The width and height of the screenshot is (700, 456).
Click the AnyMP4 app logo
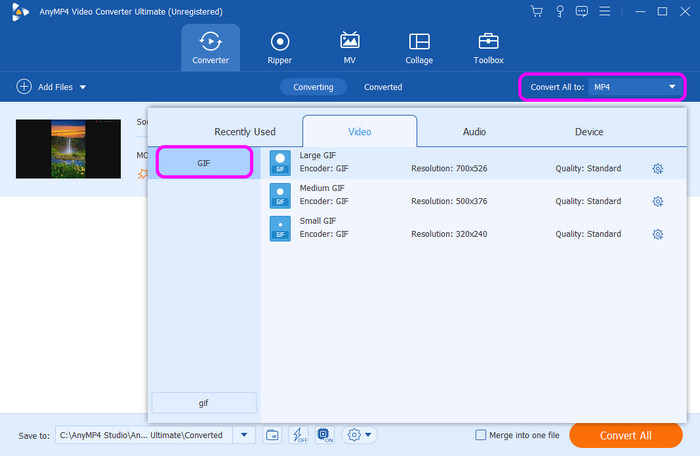click(x=20, y=12)
